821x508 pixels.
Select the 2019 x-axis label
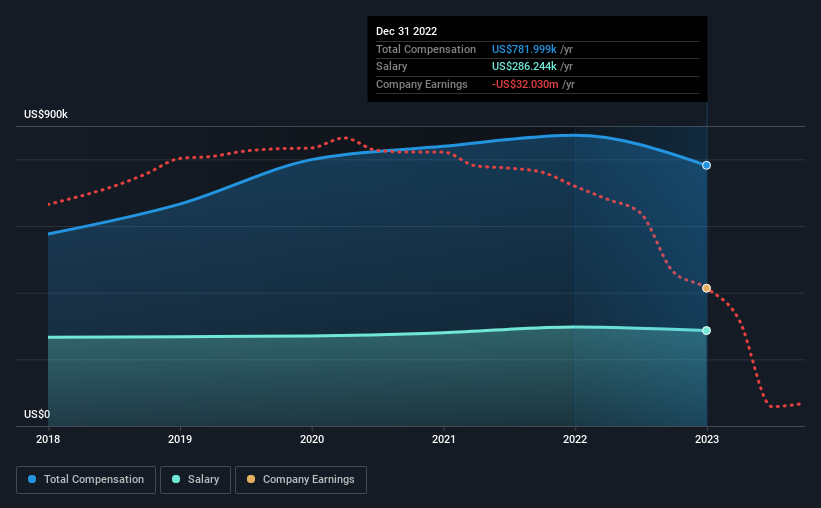180,439
